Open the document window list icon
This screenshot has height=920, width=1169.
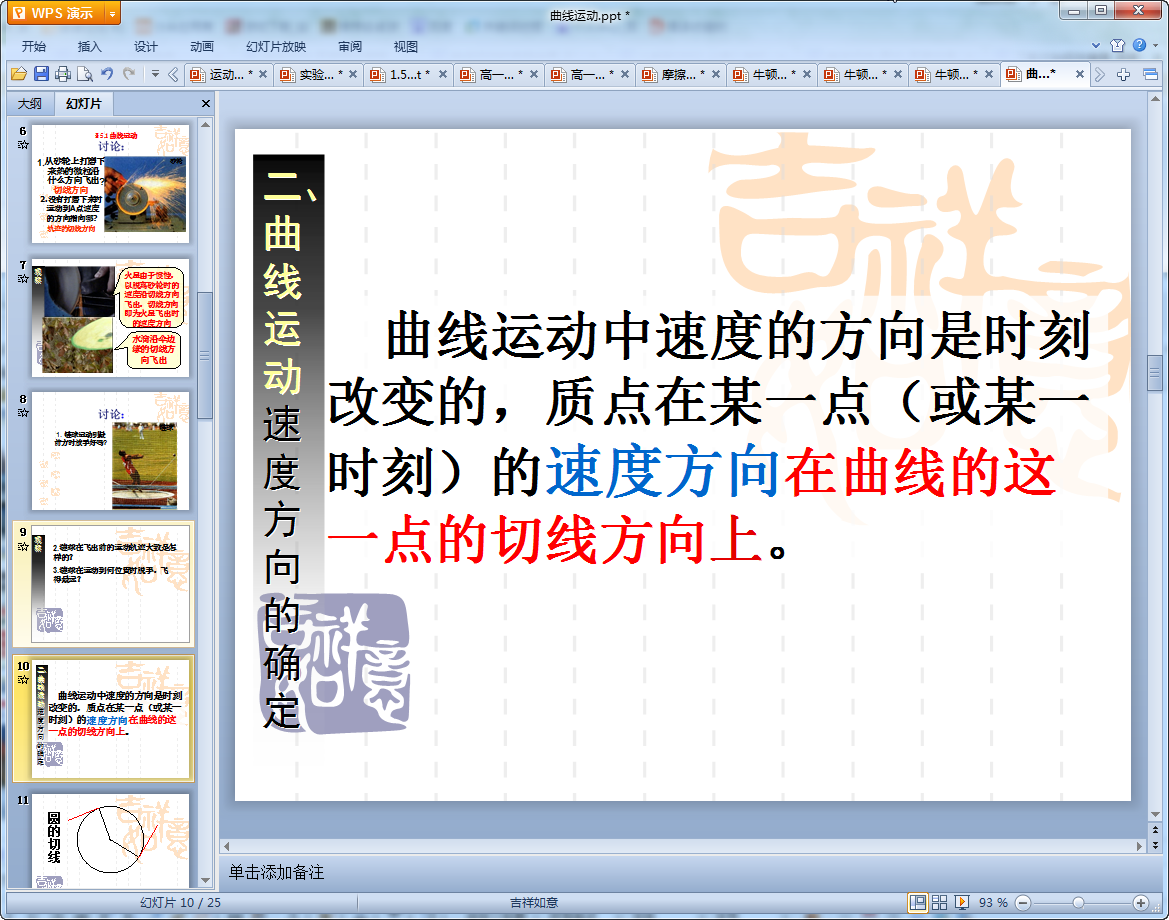[x=1150, y=75]
